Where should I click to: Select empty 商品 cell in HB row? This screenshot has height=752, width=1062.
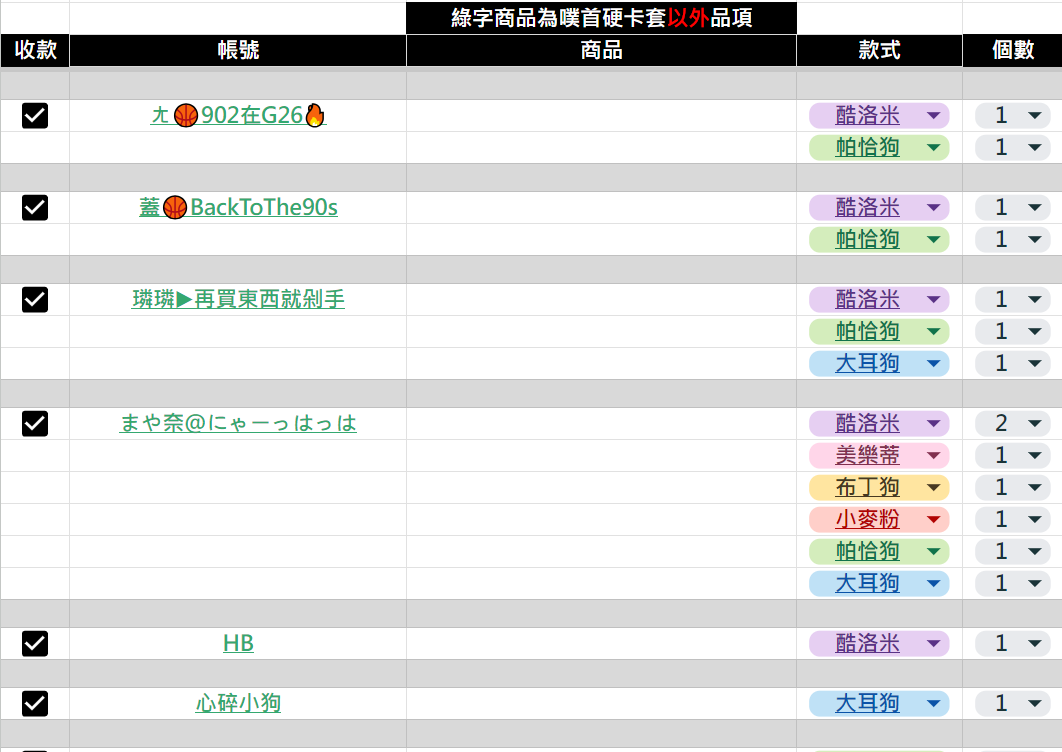[601, 644]
